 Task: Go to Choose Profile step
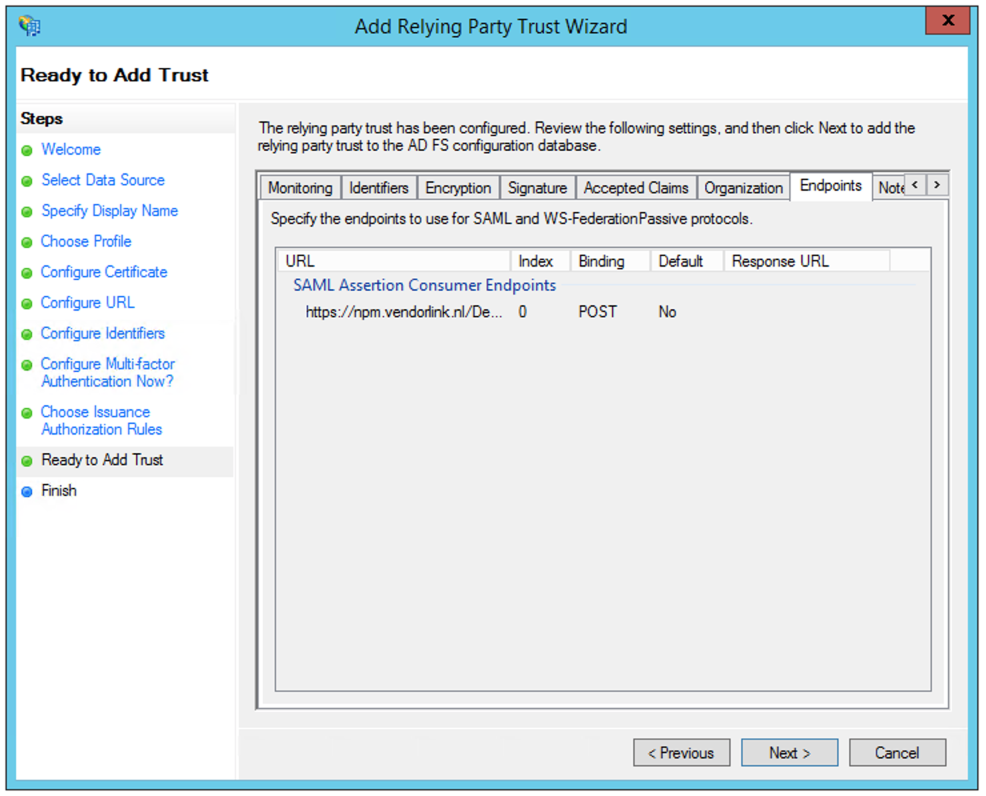click(86, 241)
